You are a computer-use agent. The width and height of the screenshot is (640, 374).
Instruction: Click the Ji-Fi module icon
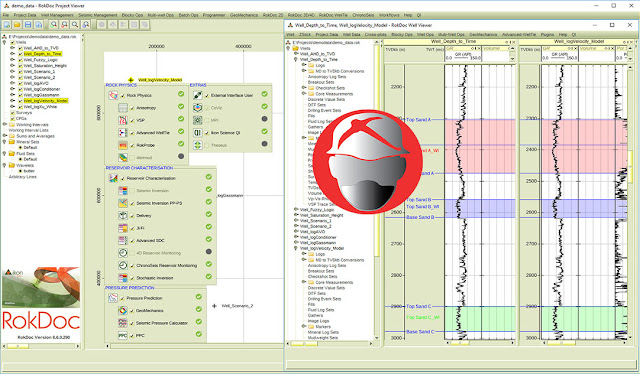coord(123,228)
